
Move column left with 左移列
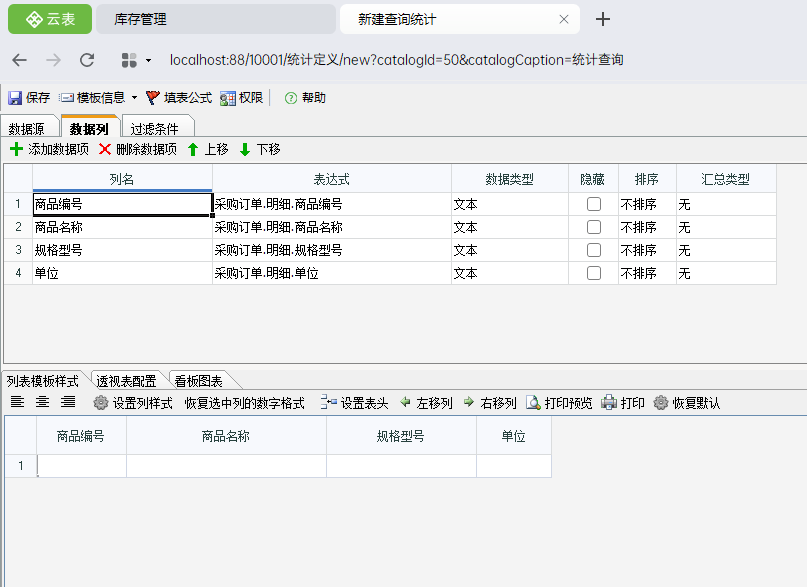tap(427, 403)
